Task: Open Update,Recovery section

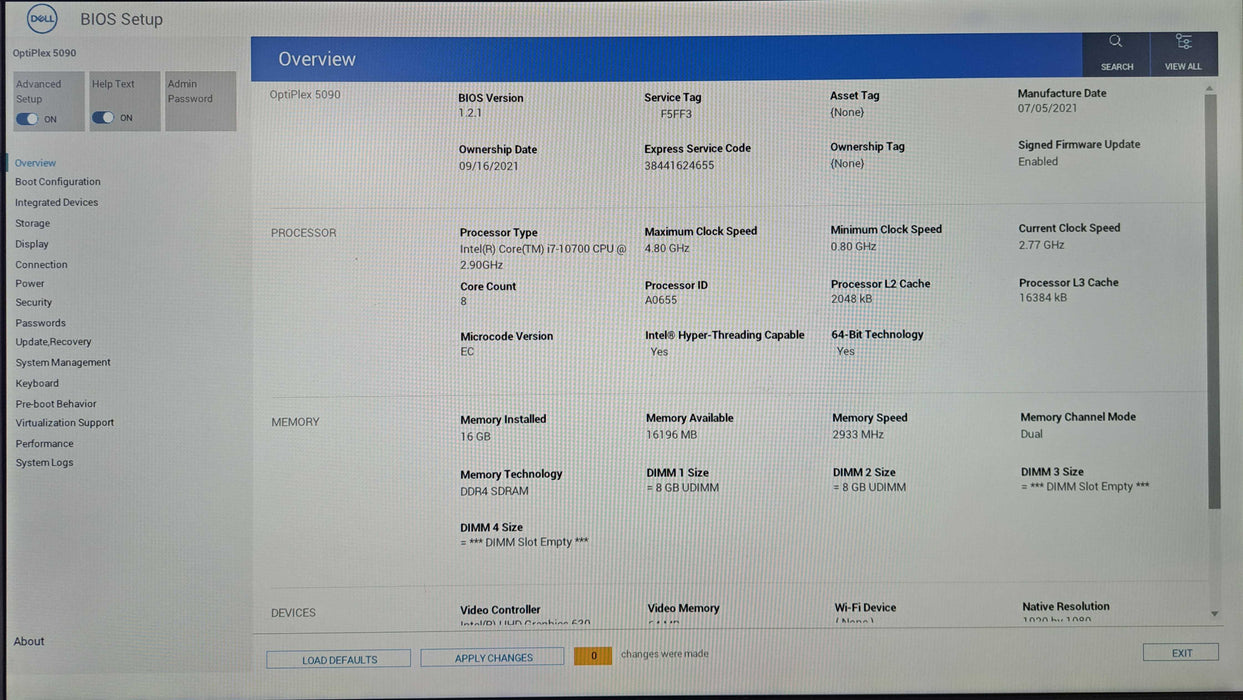Action: [53, 342]
